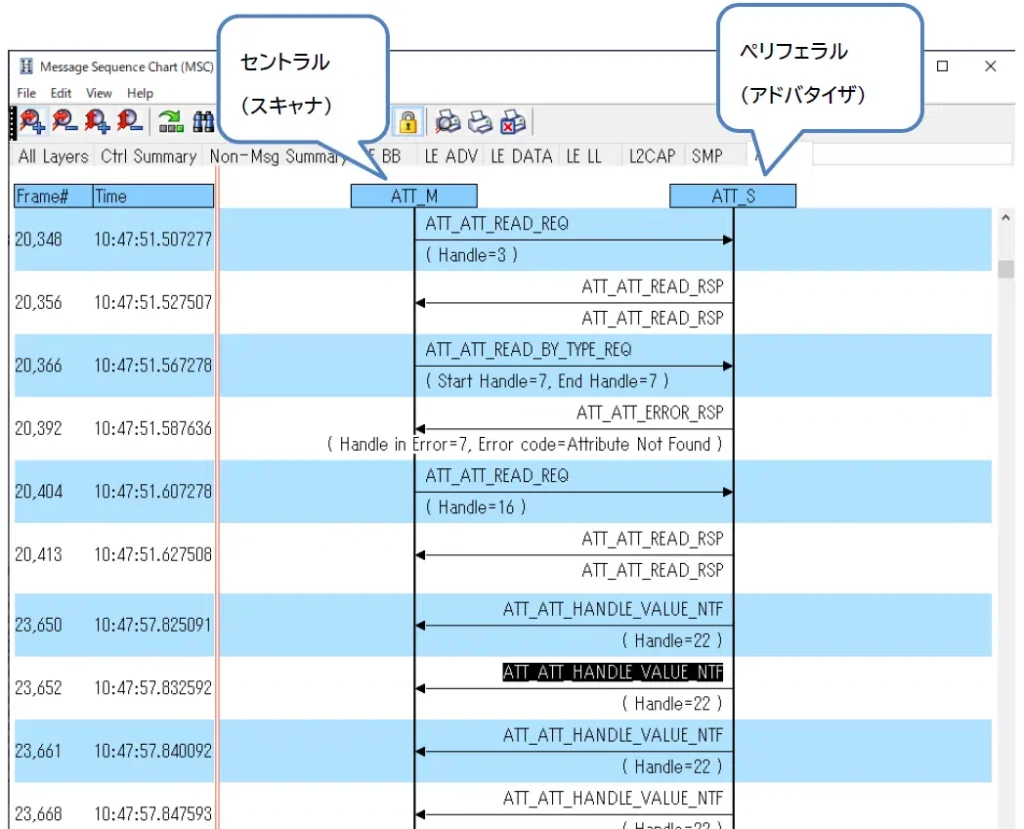Click the Frame# column header
The image size is (1024, 829).
[52, 197]
